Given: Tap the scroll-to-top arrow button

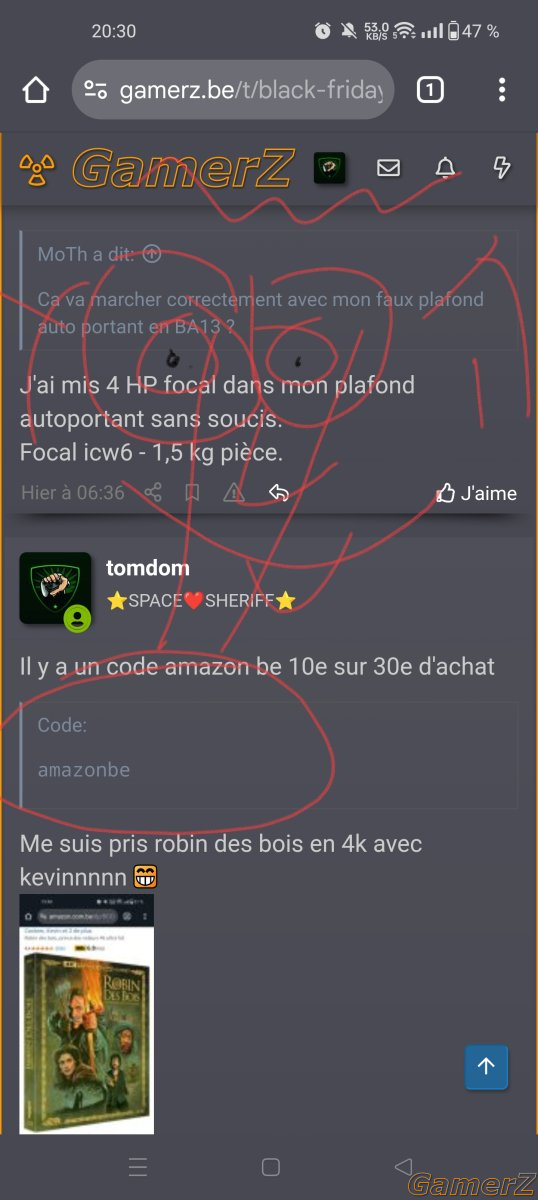Looking at the screenshot, I should [x=486, y=1067].
